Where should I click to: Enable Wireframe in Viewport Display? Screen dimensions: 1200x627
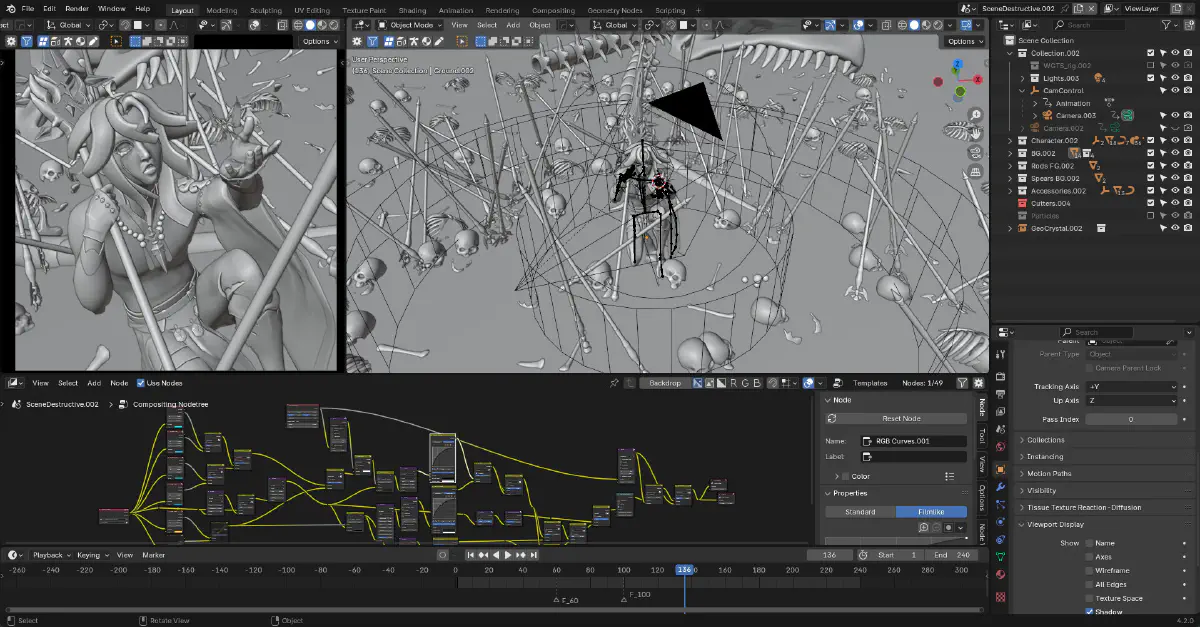(x=1089, y=571)
